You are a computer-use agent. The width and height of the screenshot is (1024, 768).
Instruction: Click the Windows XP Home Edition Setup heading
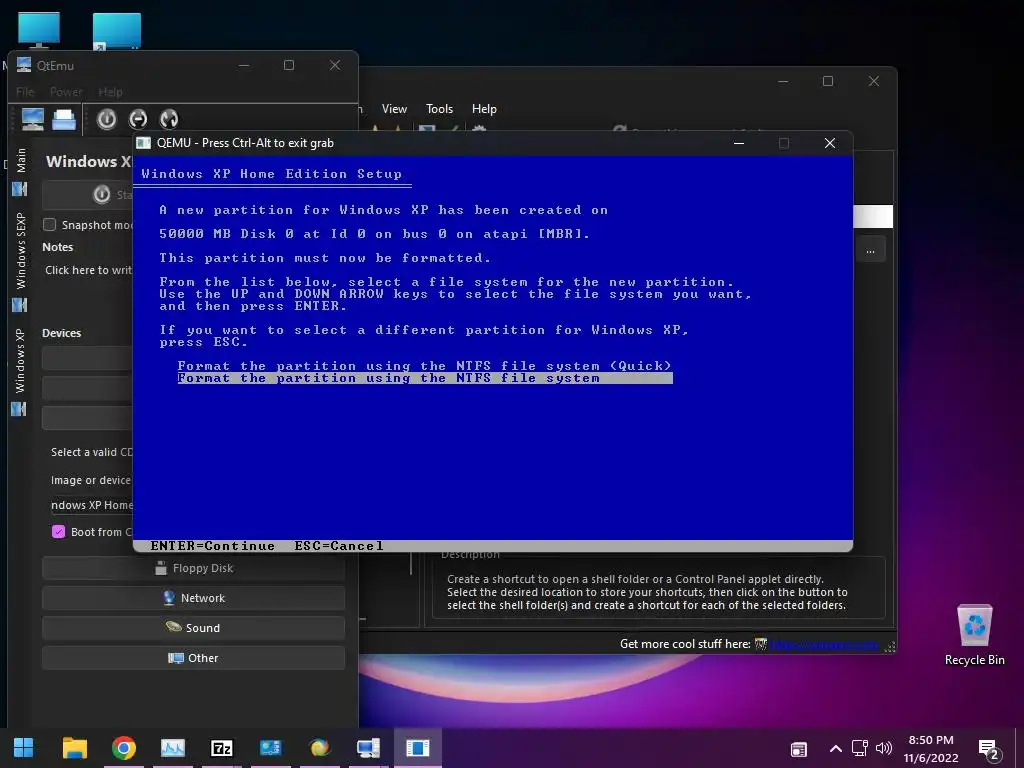click(272, 174)
